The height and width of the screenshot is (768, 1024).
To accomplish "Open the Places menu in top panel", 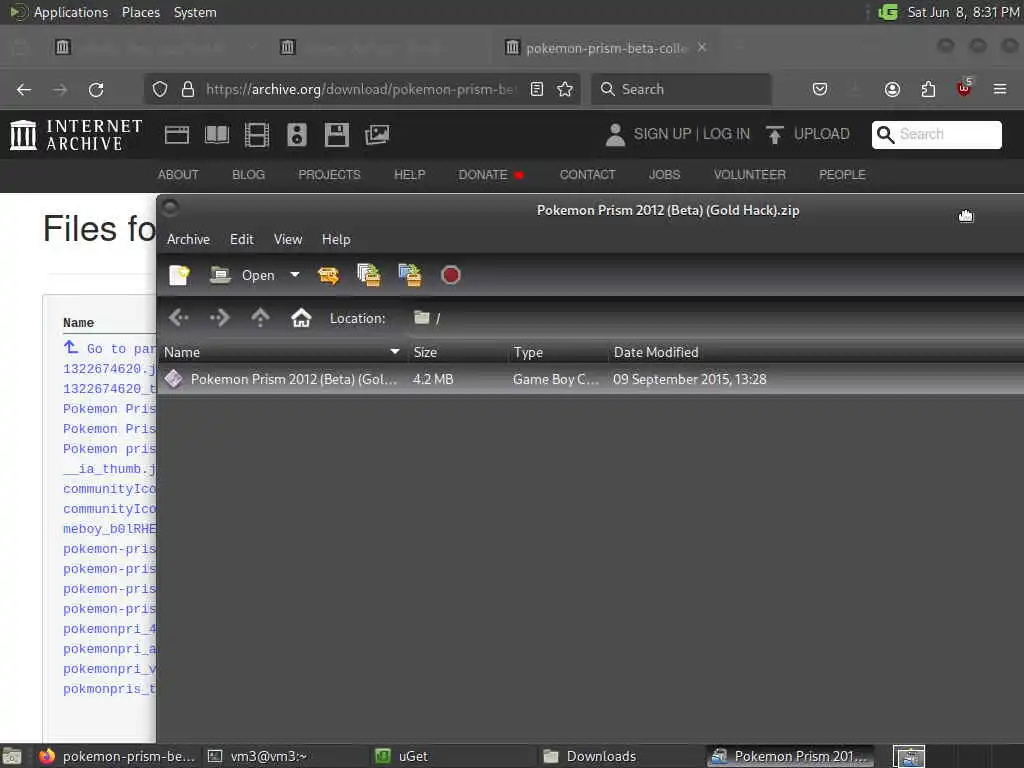I will point(141,12).
